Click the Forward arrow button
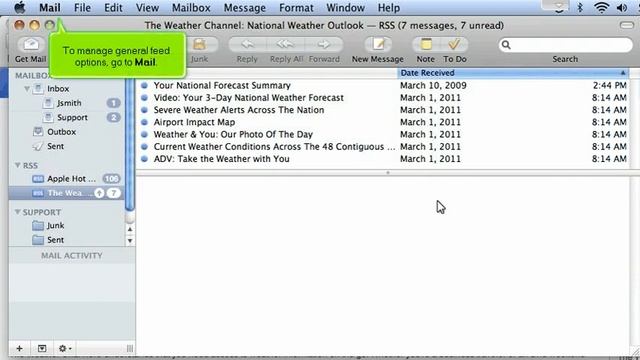The height and width of the screenshot is (360, 640). [324, 44]
